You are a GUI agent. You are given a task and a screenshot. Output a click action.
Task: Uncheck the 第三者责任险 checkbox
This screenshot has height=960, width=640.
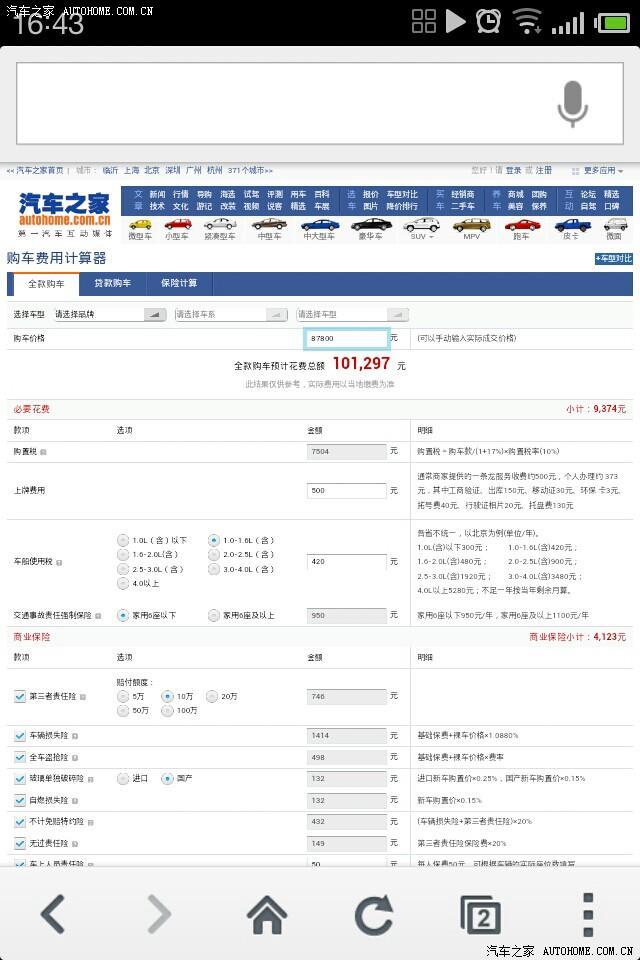coord(20,697)
